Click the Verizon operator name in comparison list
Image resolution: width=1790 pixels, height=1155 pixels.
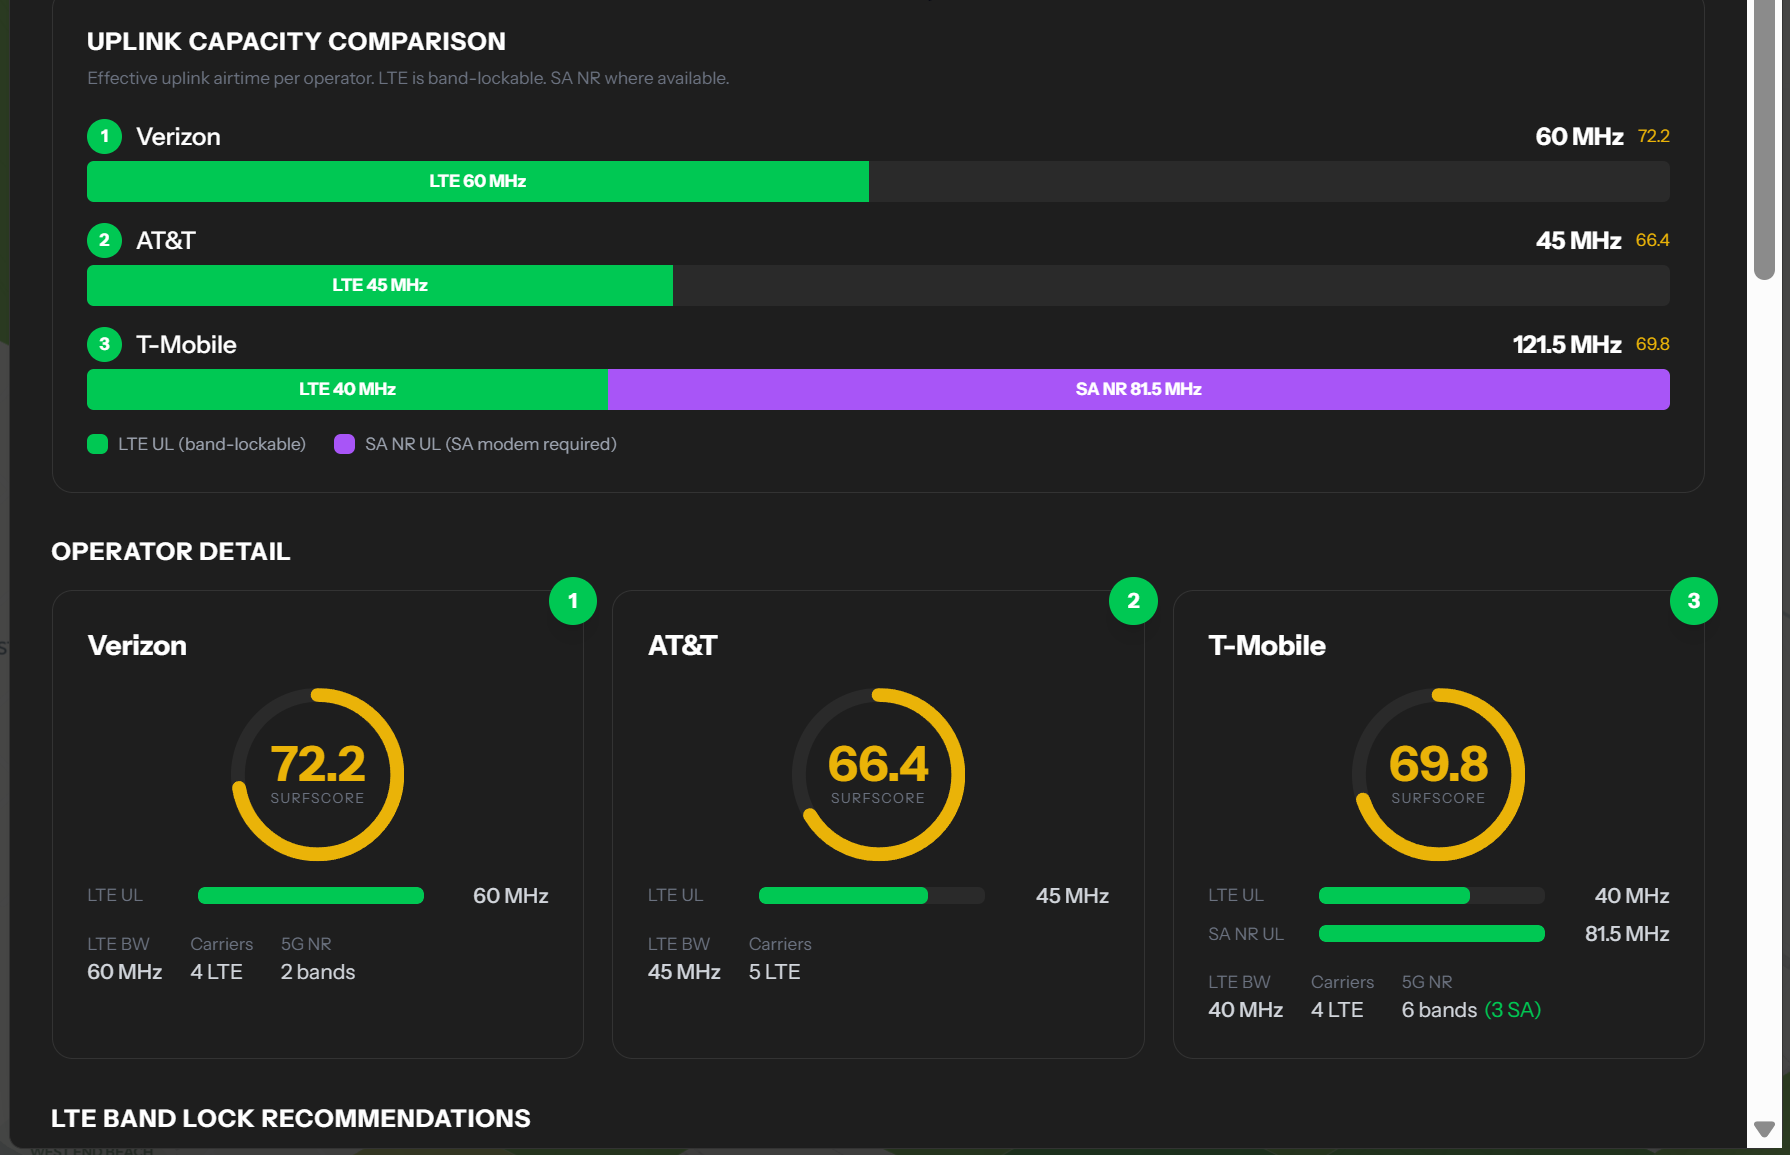pyautogui.click(x=178, y=137)
